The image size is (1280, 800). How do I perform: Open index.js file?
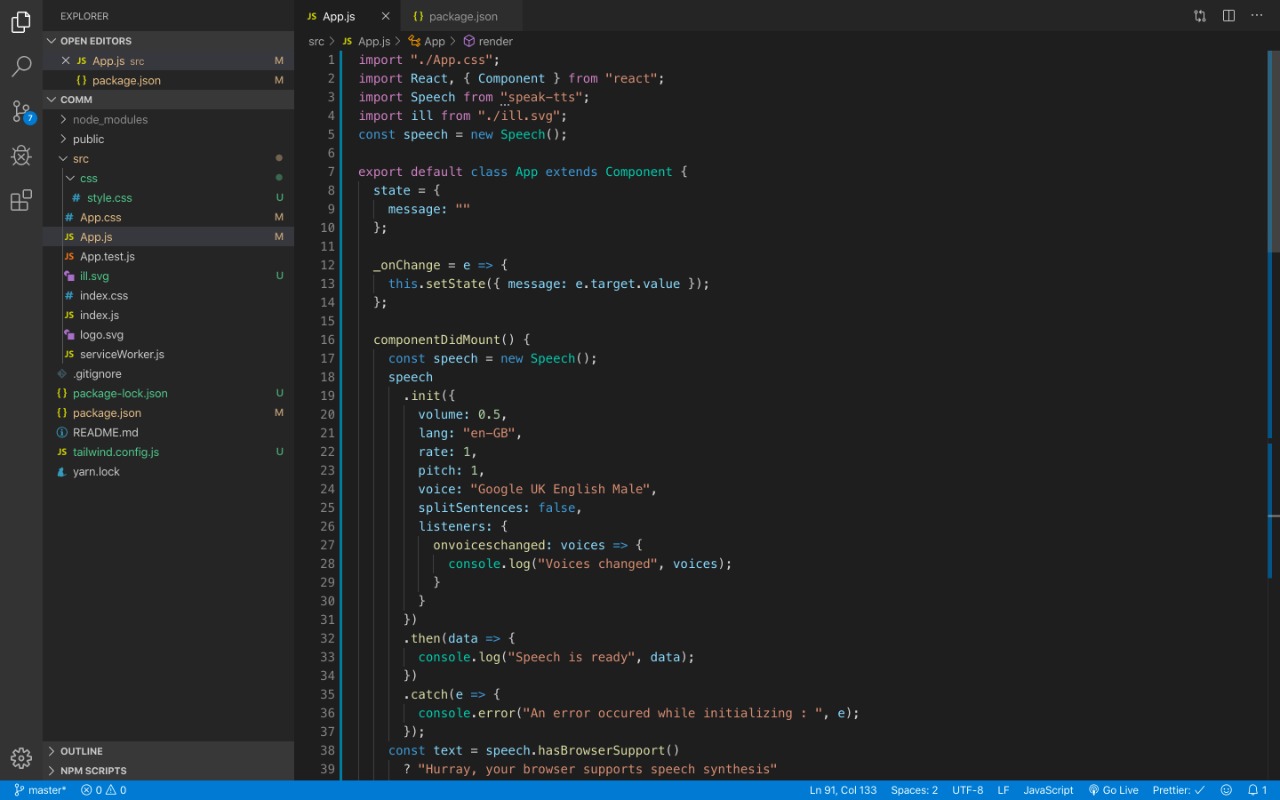[168, 315]
